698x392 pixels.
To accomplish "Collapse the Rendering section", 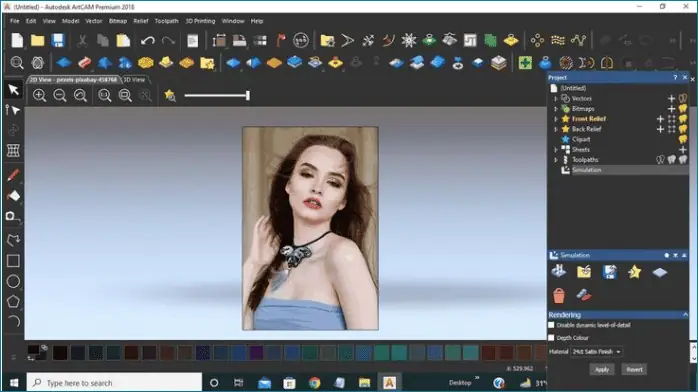I will tap(685, 315).
